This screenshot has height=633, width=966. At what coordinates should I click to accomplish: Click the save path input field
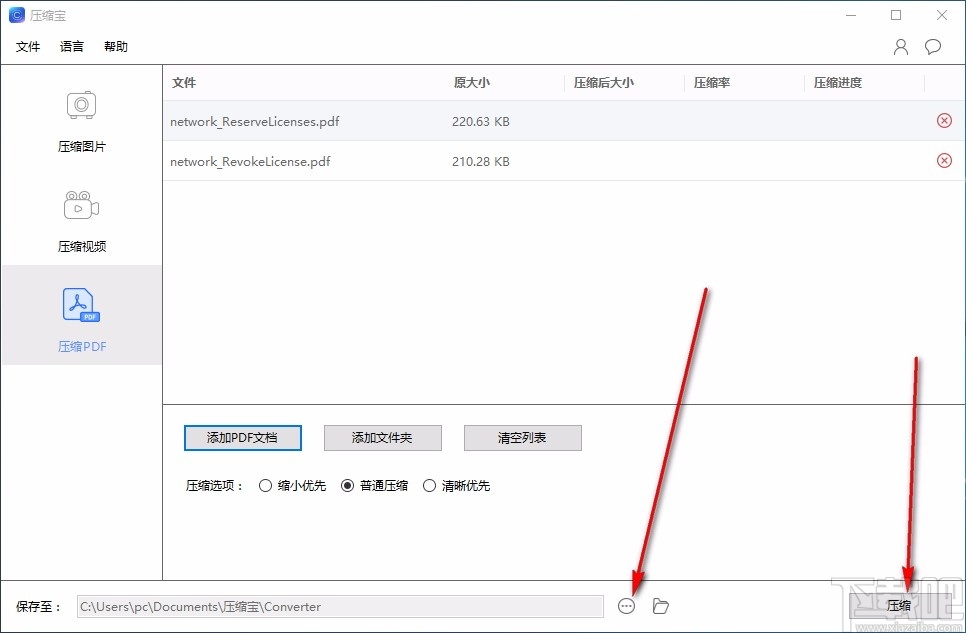point(340,606)
